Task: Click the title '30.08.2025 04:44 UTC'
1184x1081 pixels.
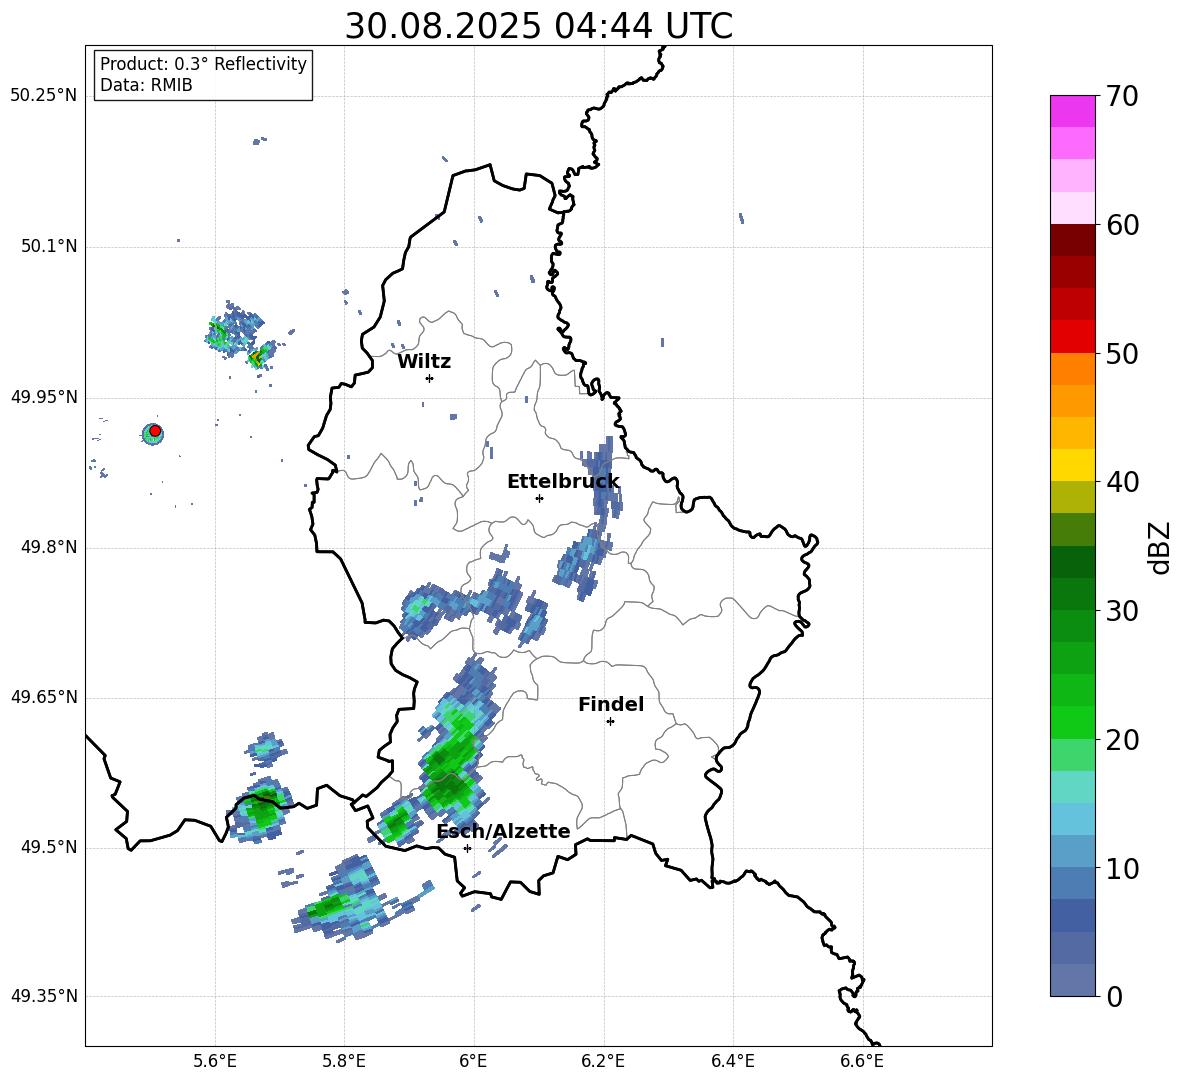Action: (x=538, y=26)
